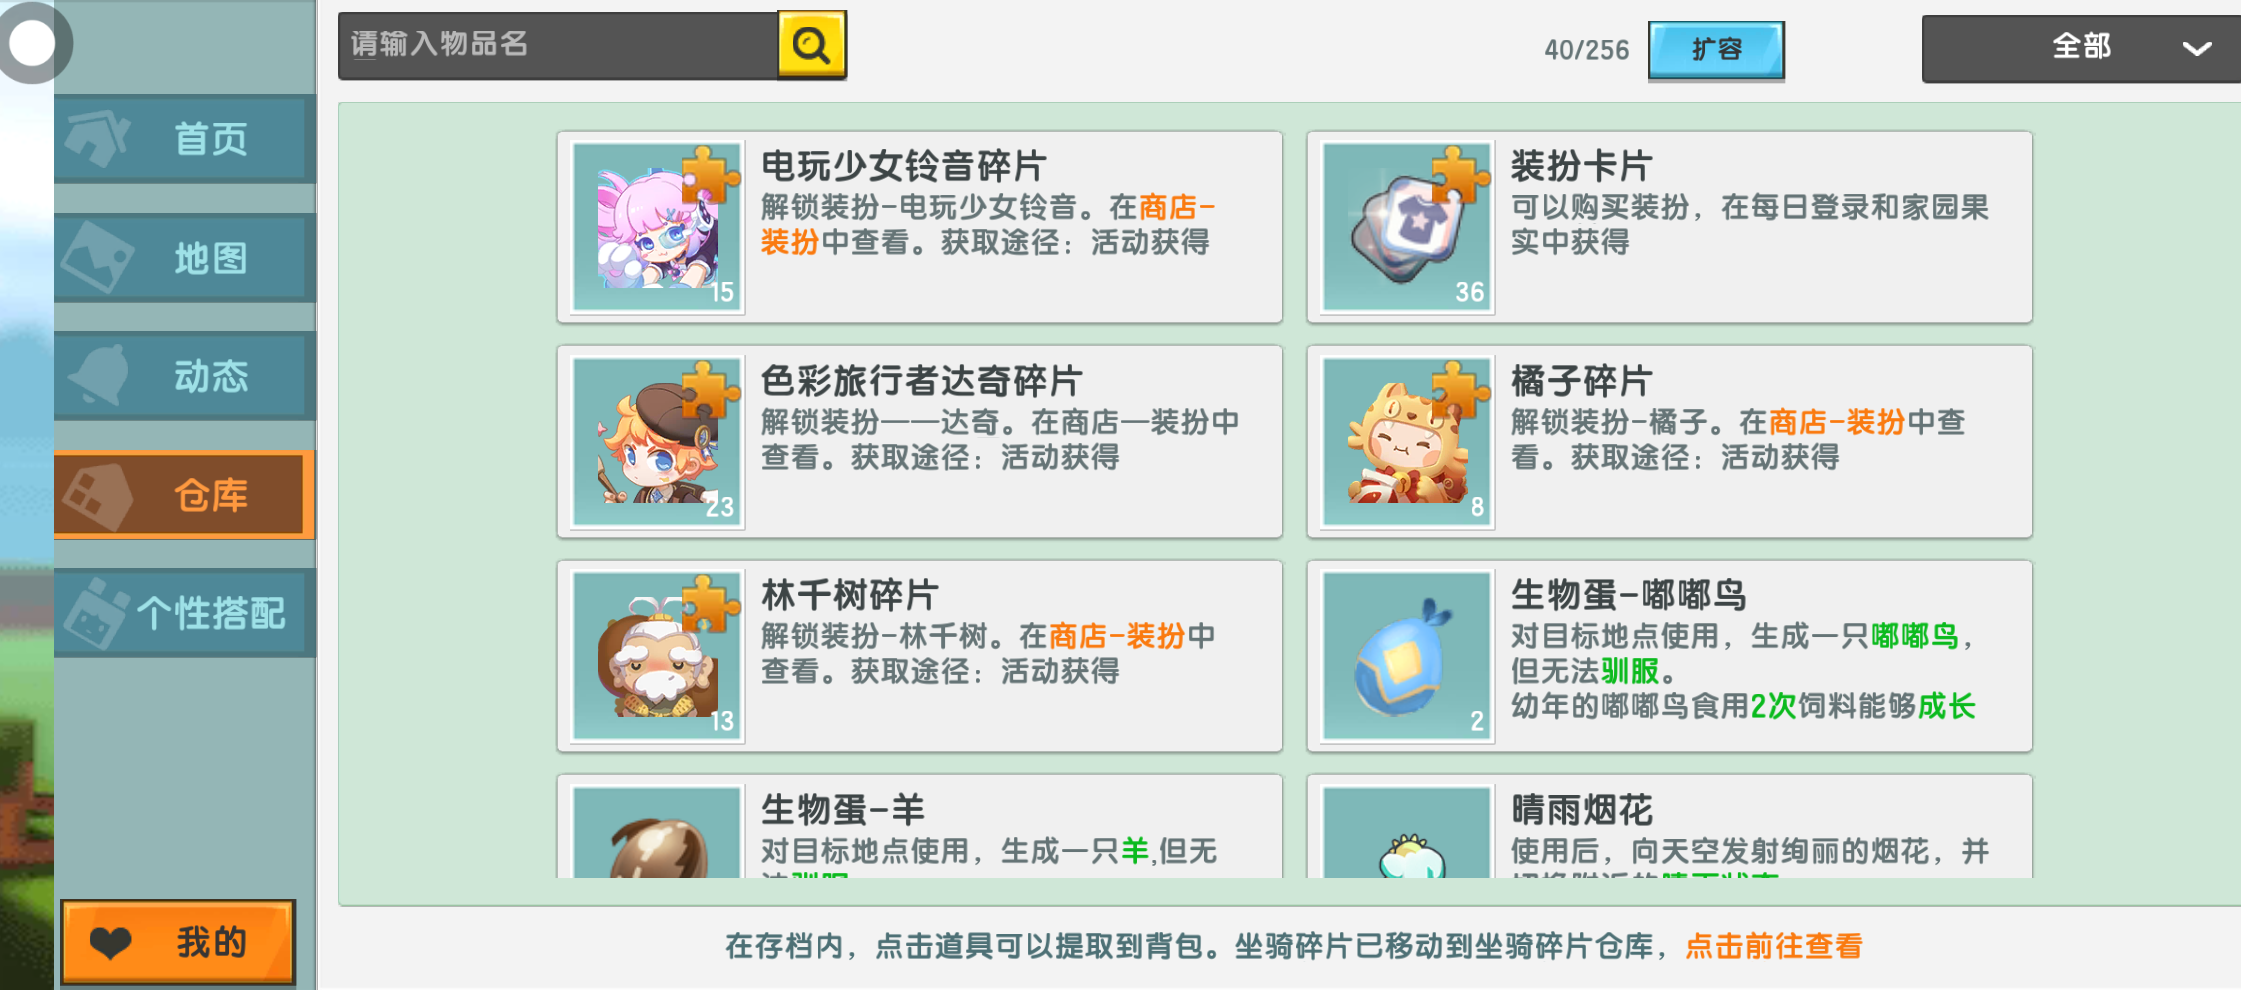Tap the blue 嘟嘟鸟 creature egg icon
Image resolution: width=2241 pixels, height=990 pixels.
1406,656
